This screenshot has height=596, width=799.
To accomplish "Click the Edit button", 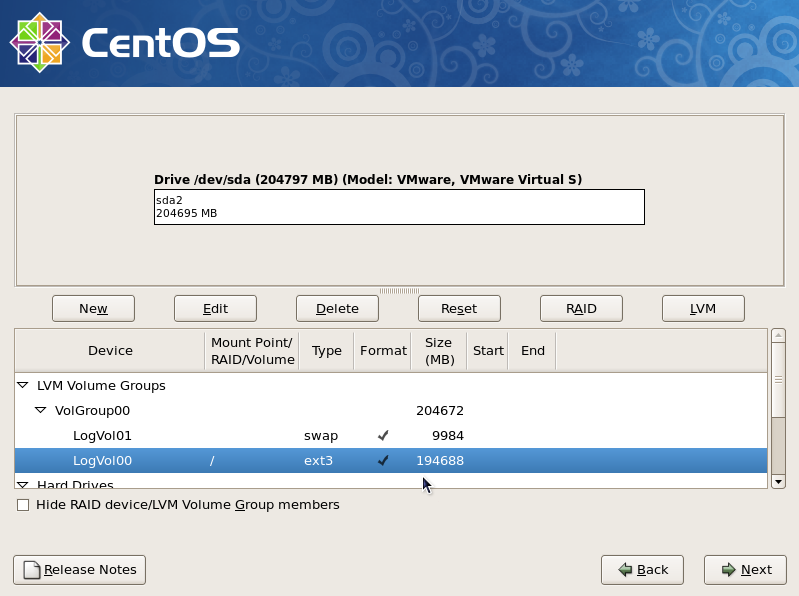I will click(215, 309).
